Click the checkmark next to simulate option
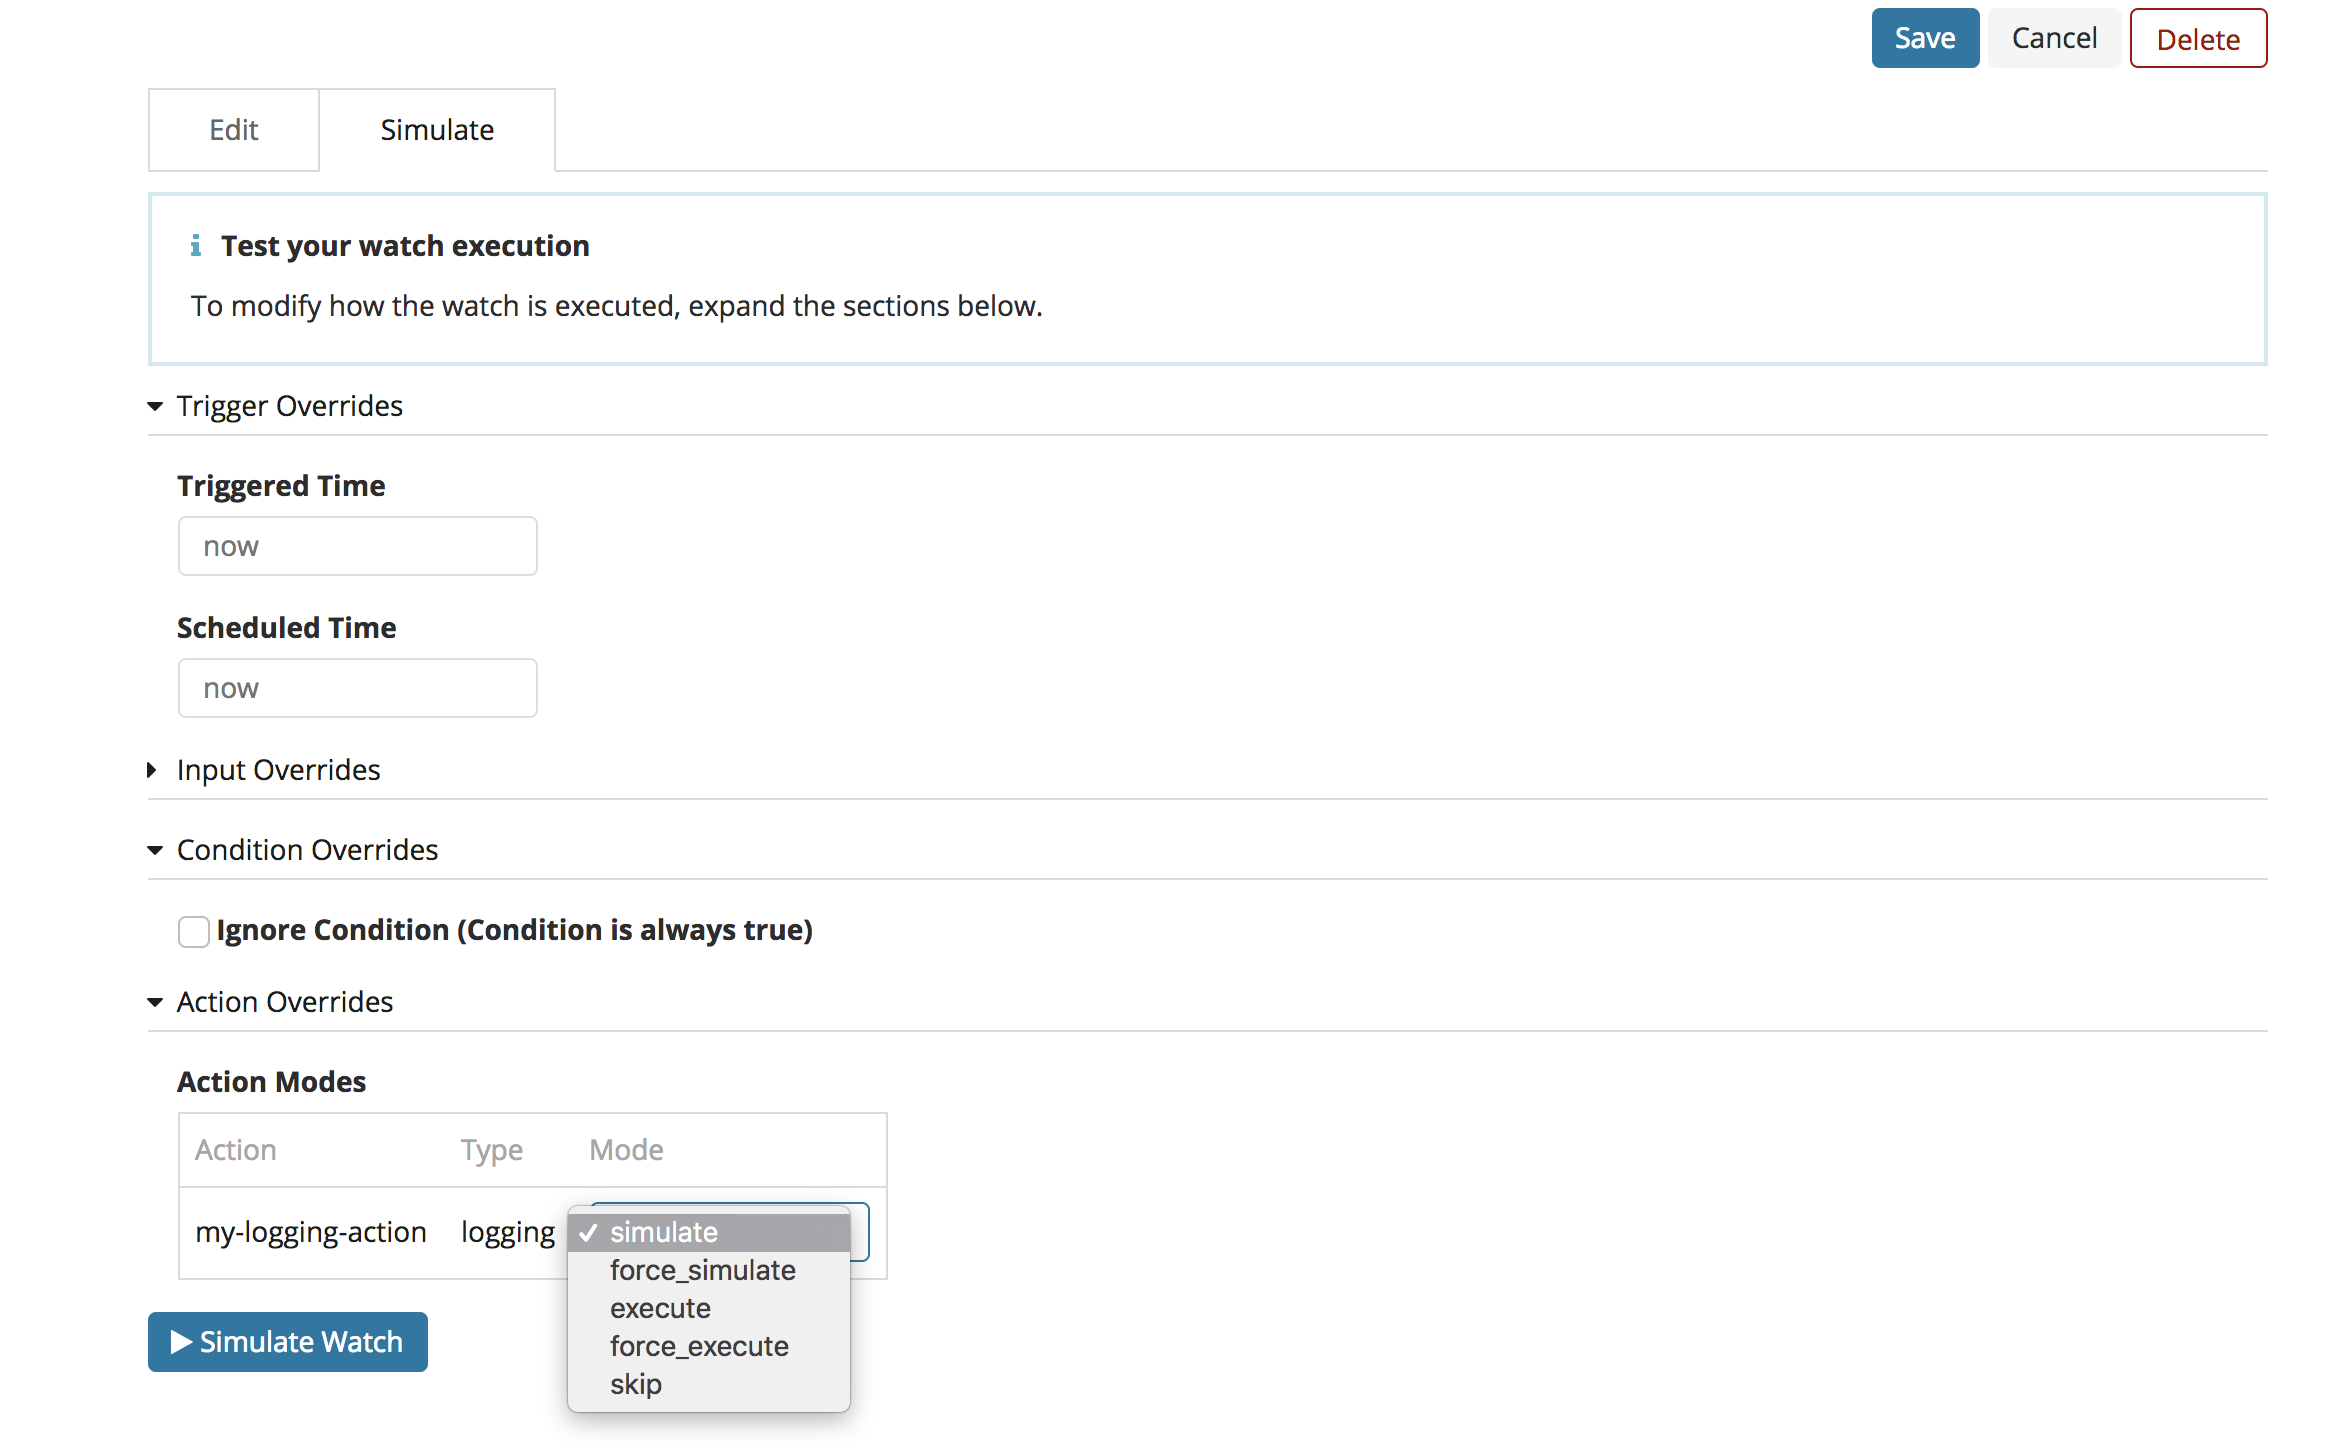The image size is (2350, 1448). (589, 1232)
